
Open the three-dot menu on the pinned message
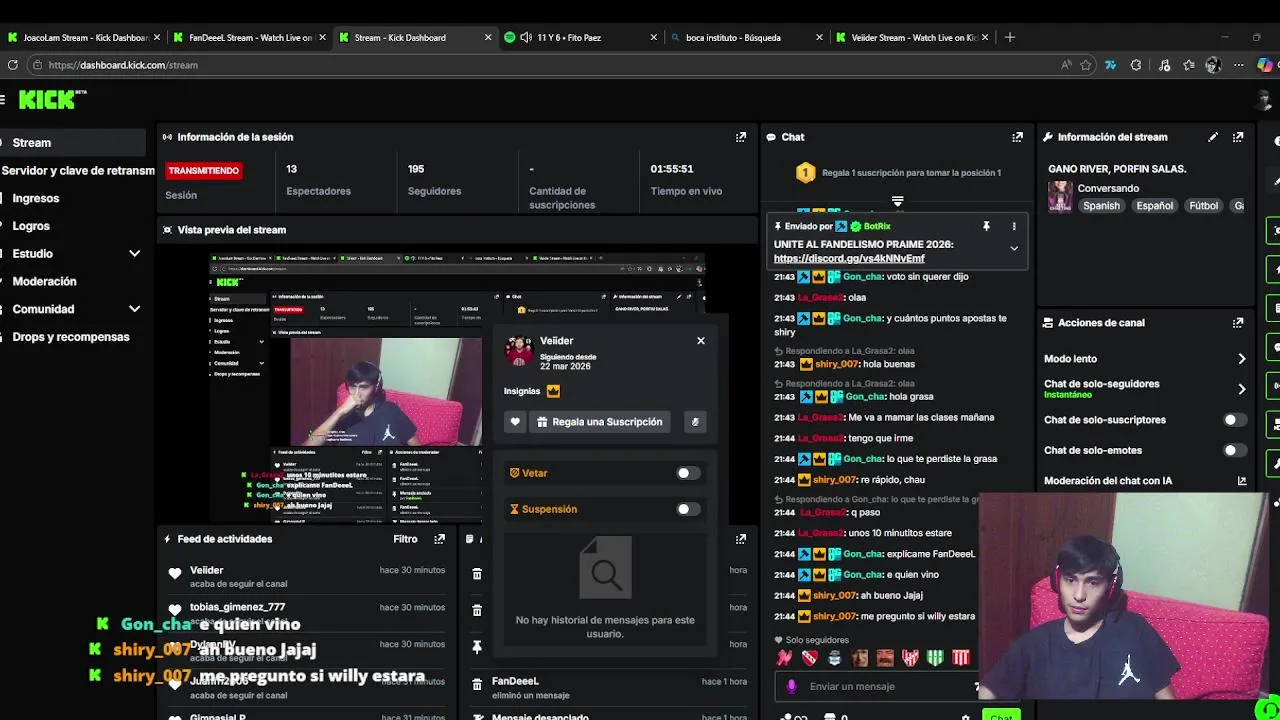tap(1014, 227)
